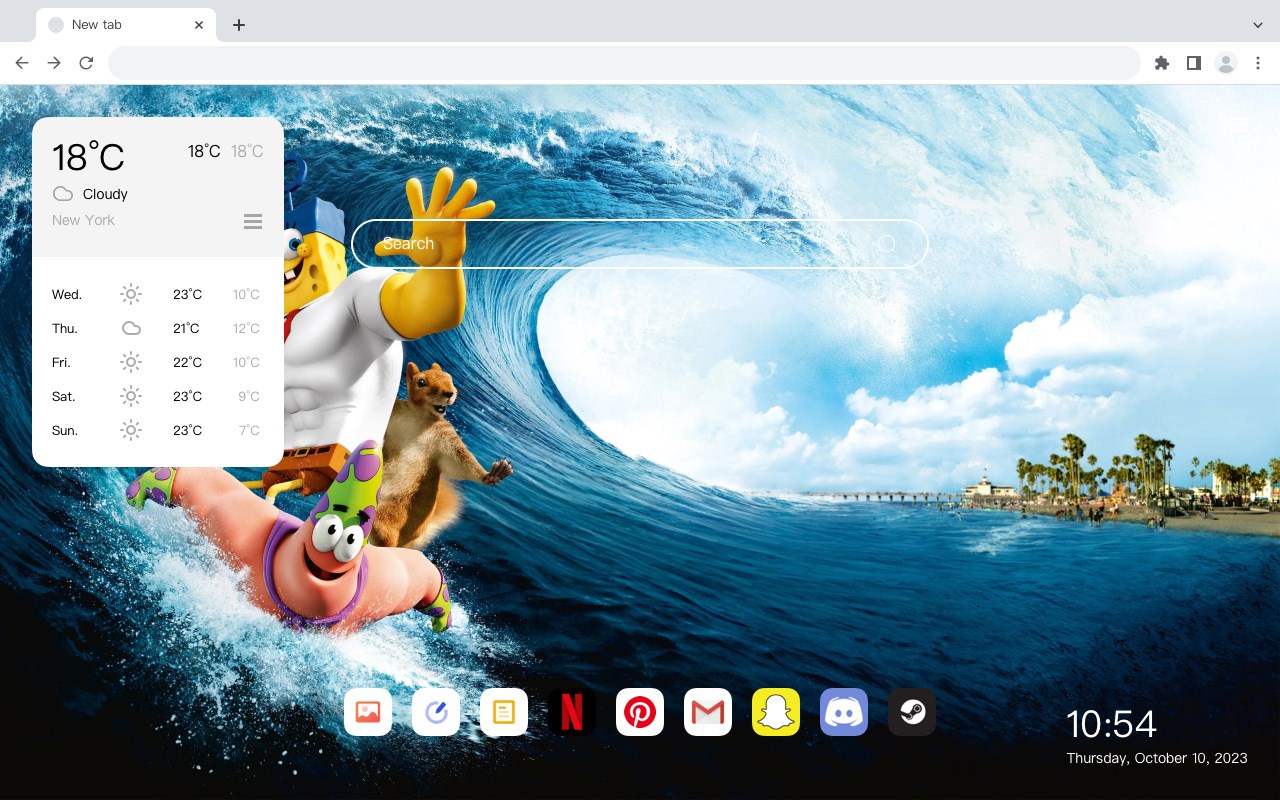This screenshot has width=1280, height=800.
Task: Click the Thu. cloudy forecast icon
Action: (x=131, y=328)
